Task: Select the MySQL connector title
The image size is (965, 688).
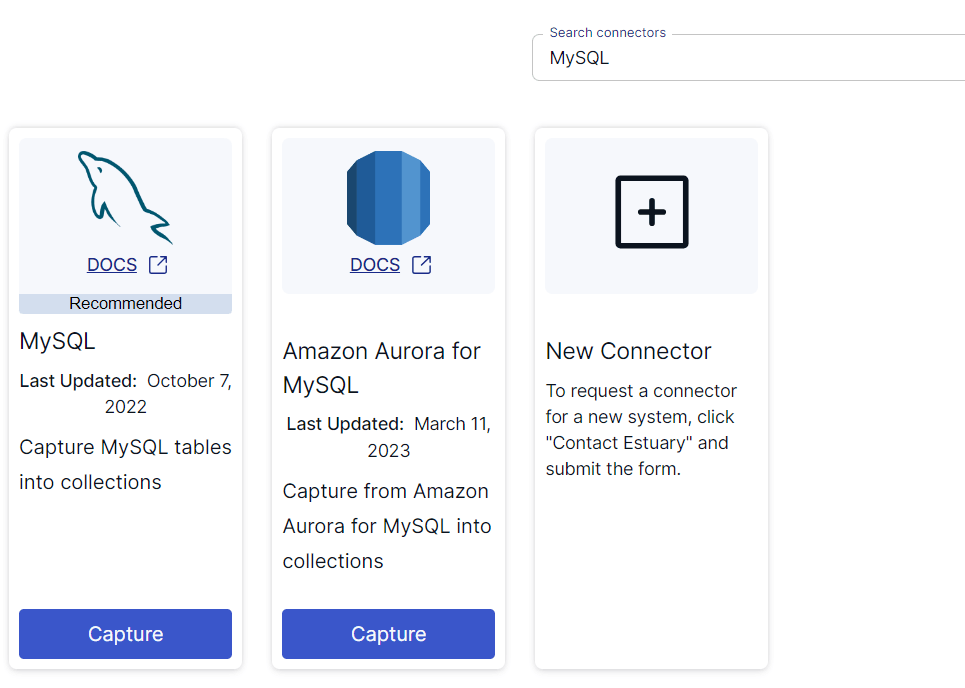Action: click(58, 341)
